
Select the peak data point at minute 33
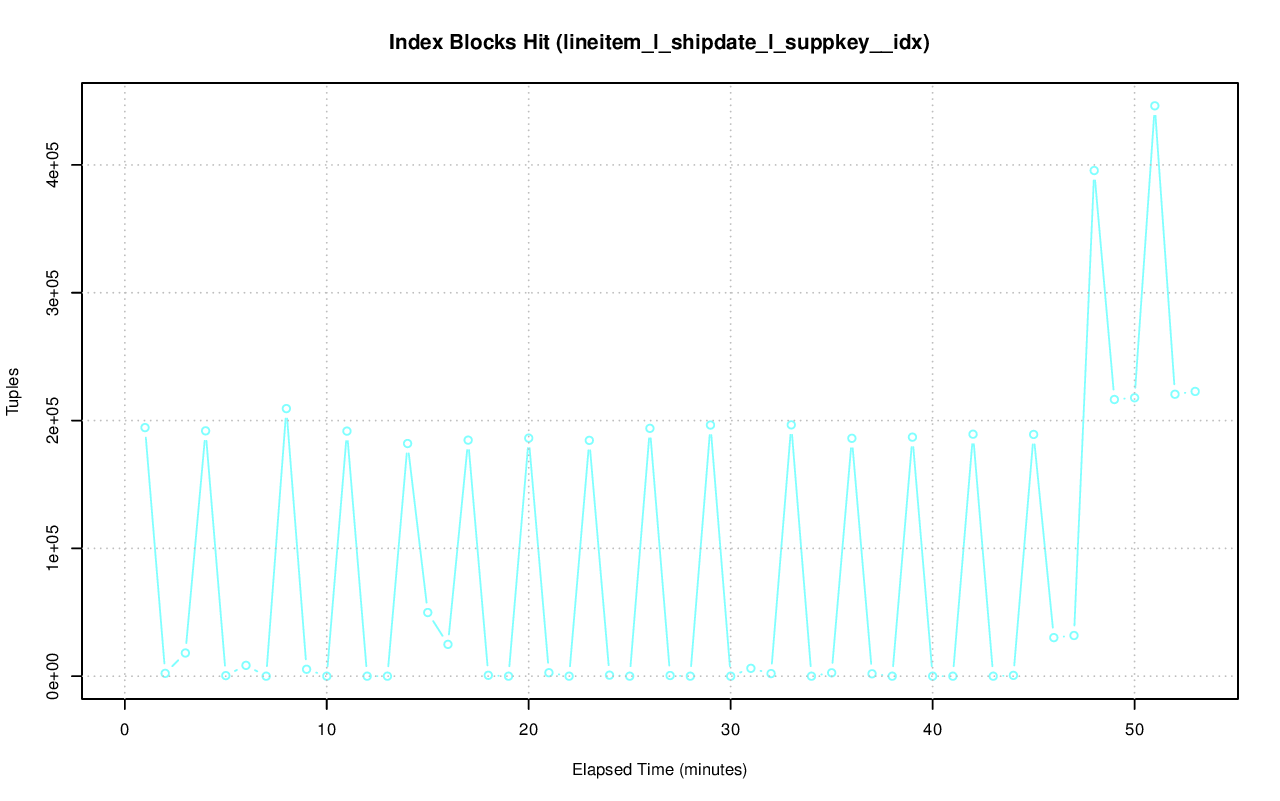click(791, 425)
